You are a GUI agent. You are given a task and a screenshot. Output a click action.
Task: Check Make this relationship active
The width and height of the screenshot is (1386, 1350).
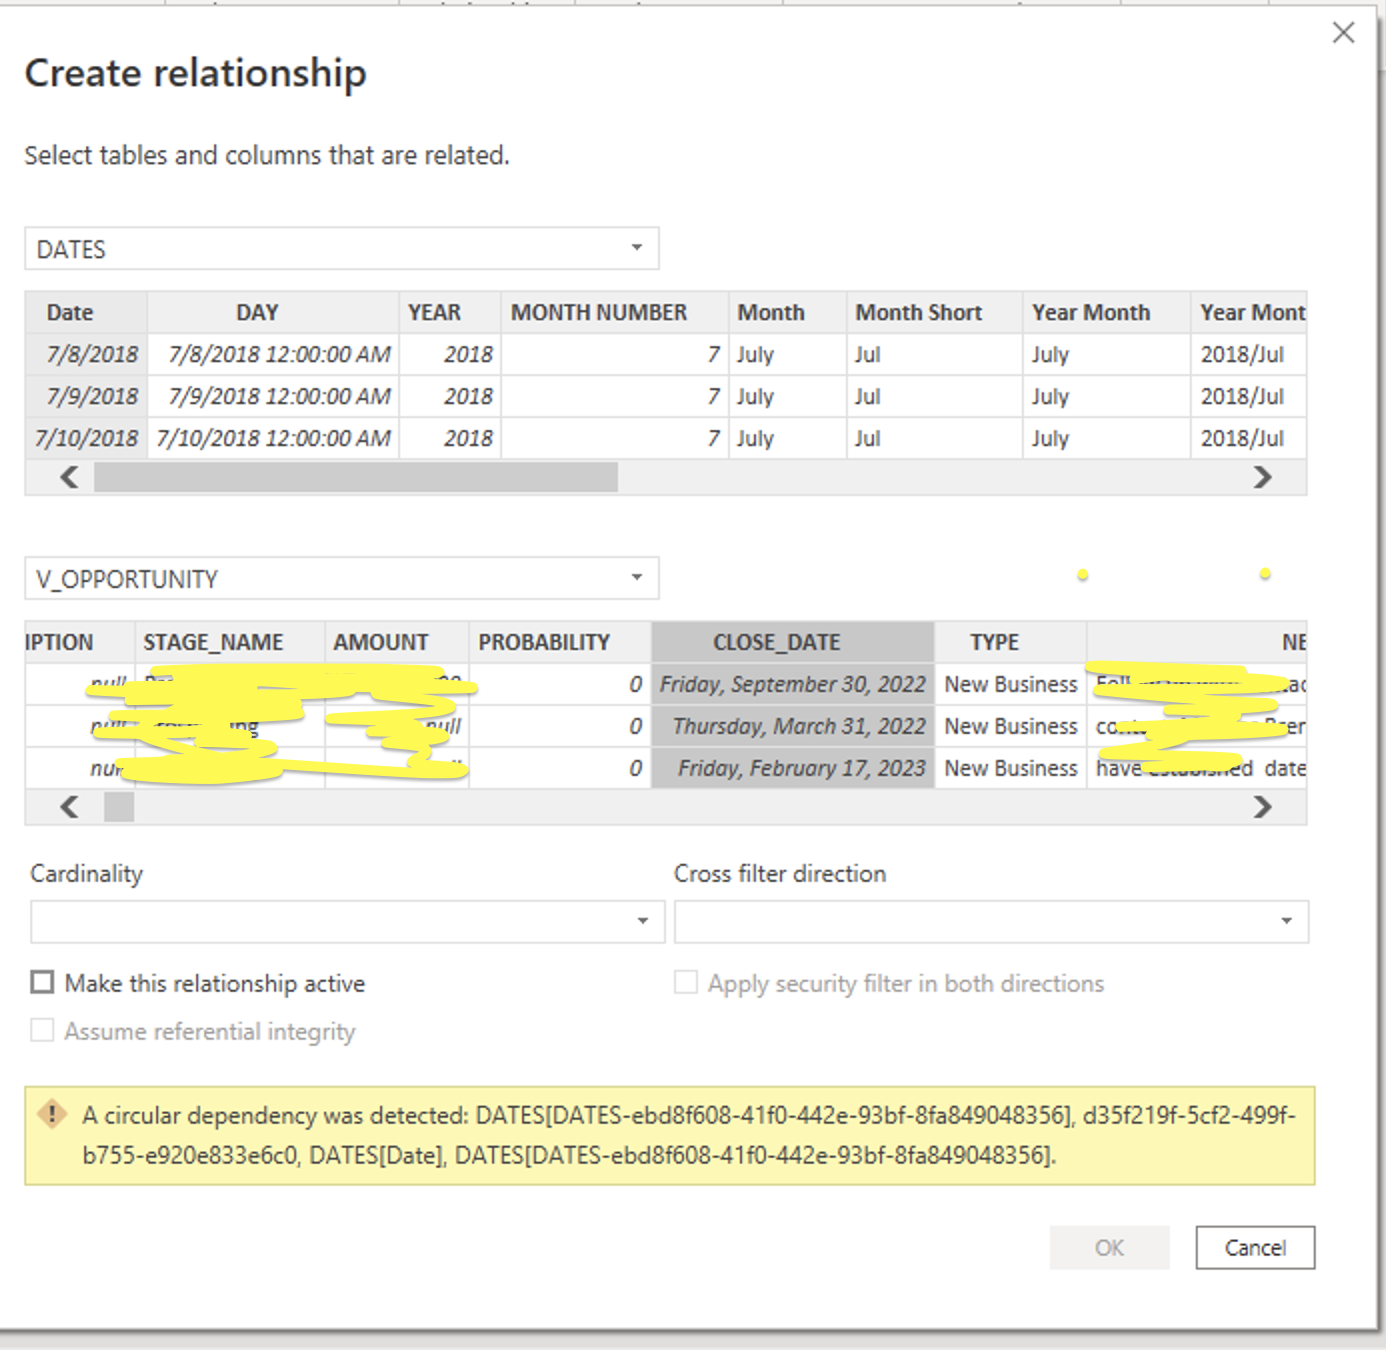click(x=42, y=983)
